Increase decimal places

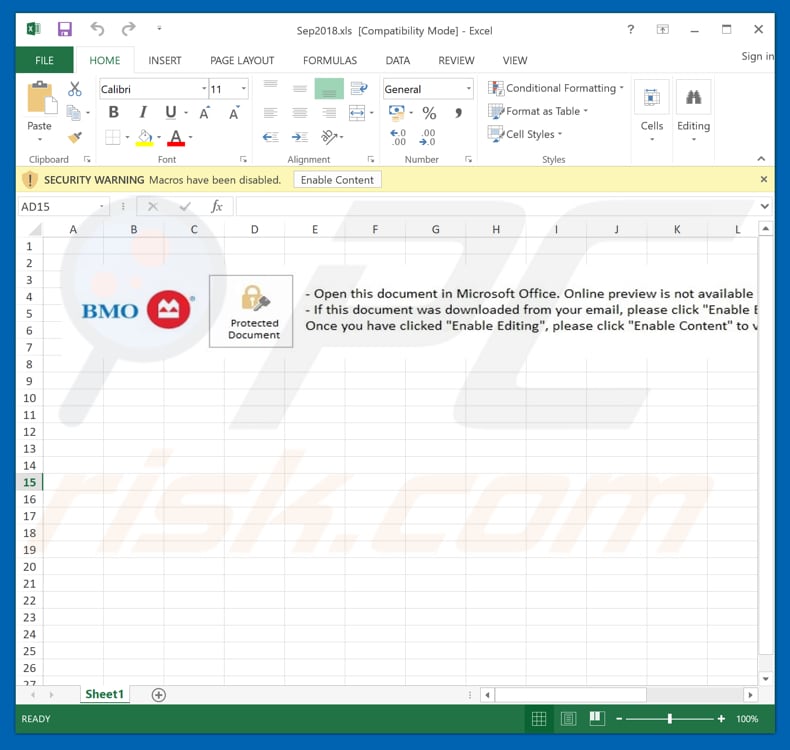[398, 137]
